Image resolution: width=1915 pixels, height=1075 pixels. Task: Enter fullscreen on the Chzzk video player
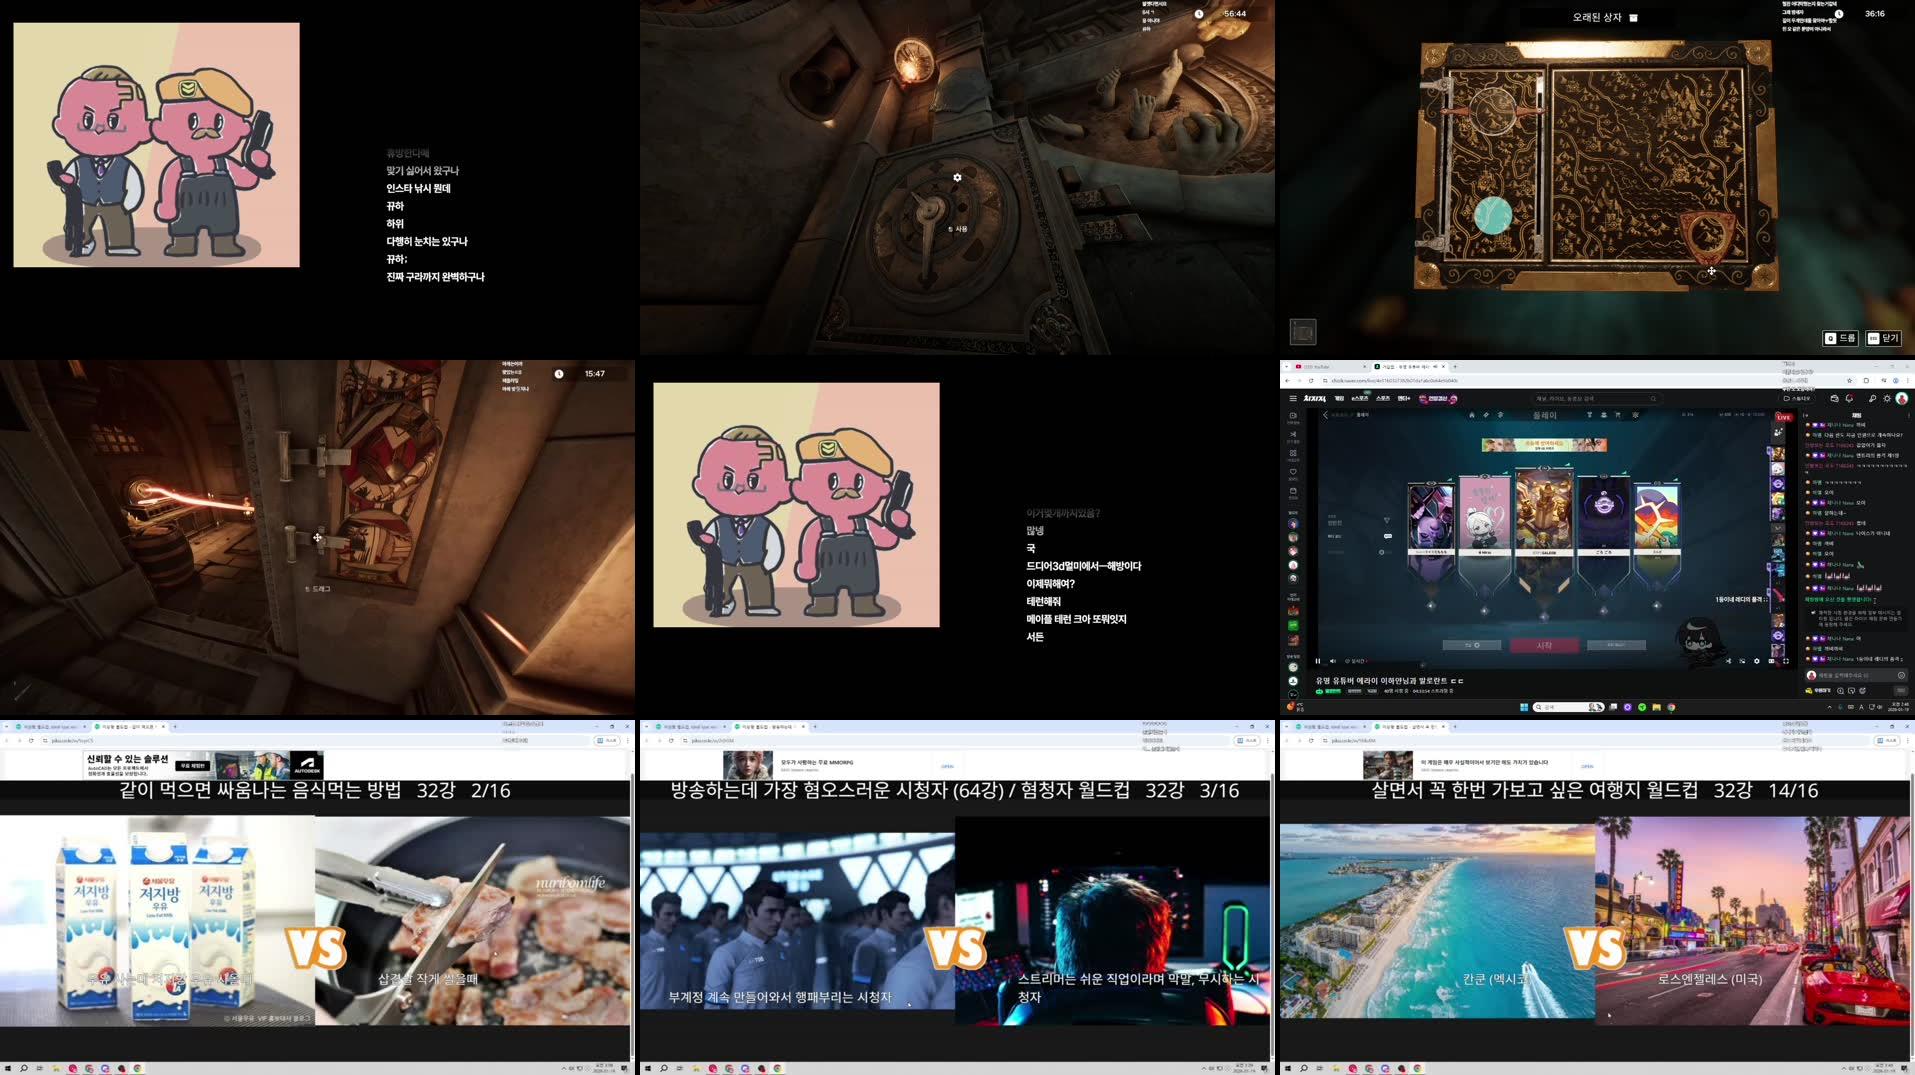click(x=1786, y=661)
